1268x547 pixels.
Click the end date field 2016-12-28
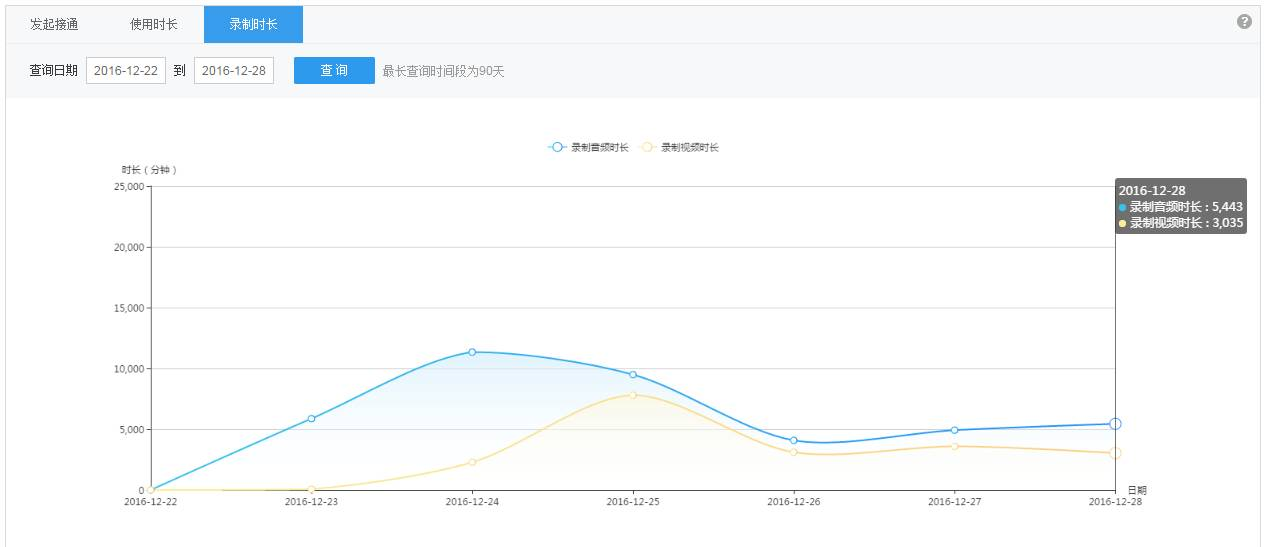click(x=234, y=71)
